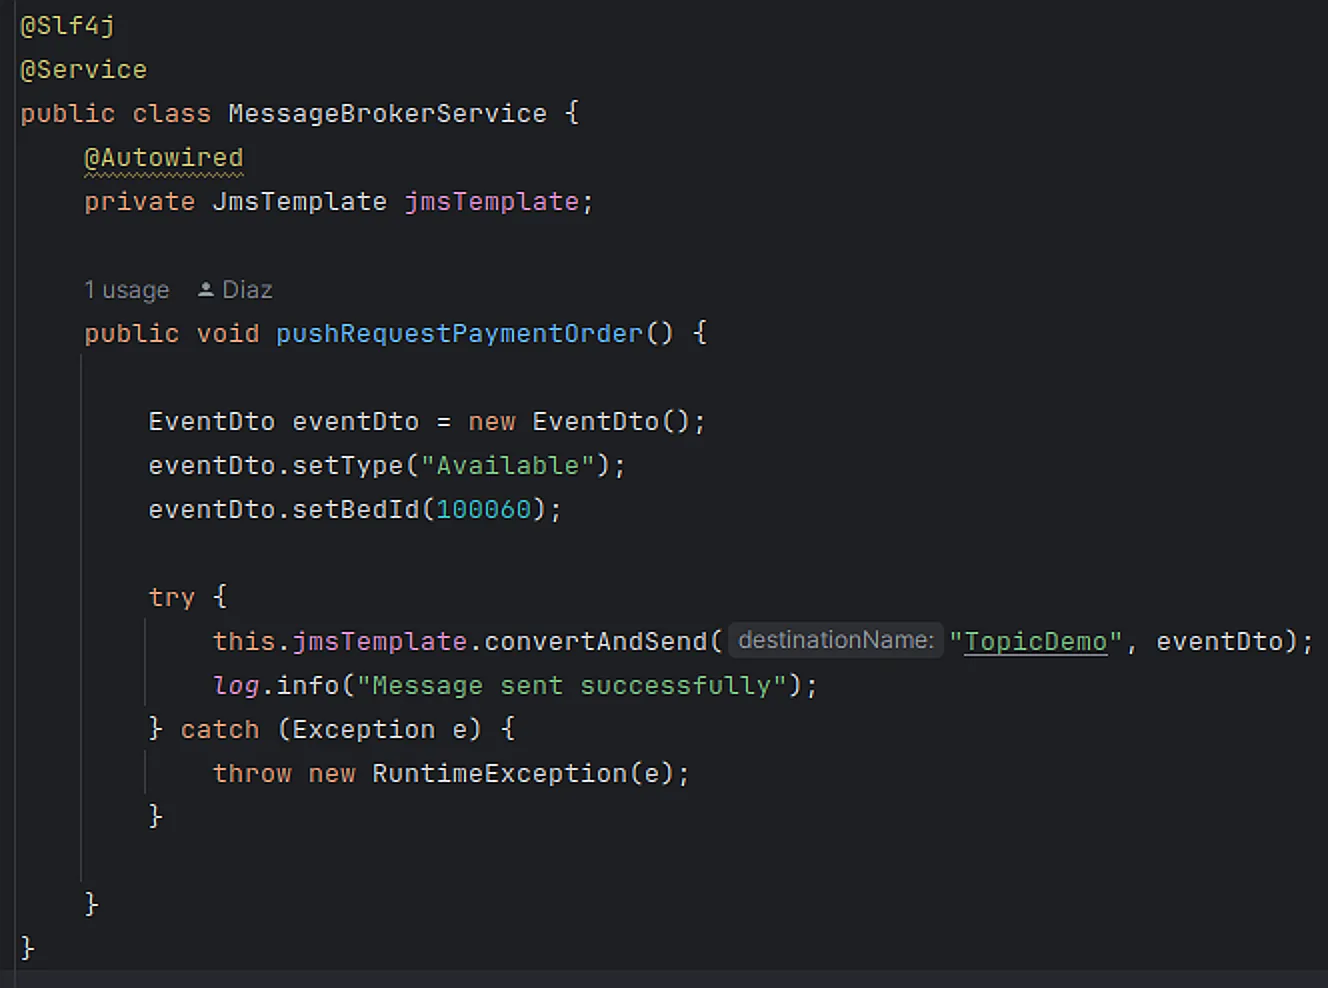Click the setBedId method call
Viewport: 1328px width, 988px height.
click(x=355, y=510)
